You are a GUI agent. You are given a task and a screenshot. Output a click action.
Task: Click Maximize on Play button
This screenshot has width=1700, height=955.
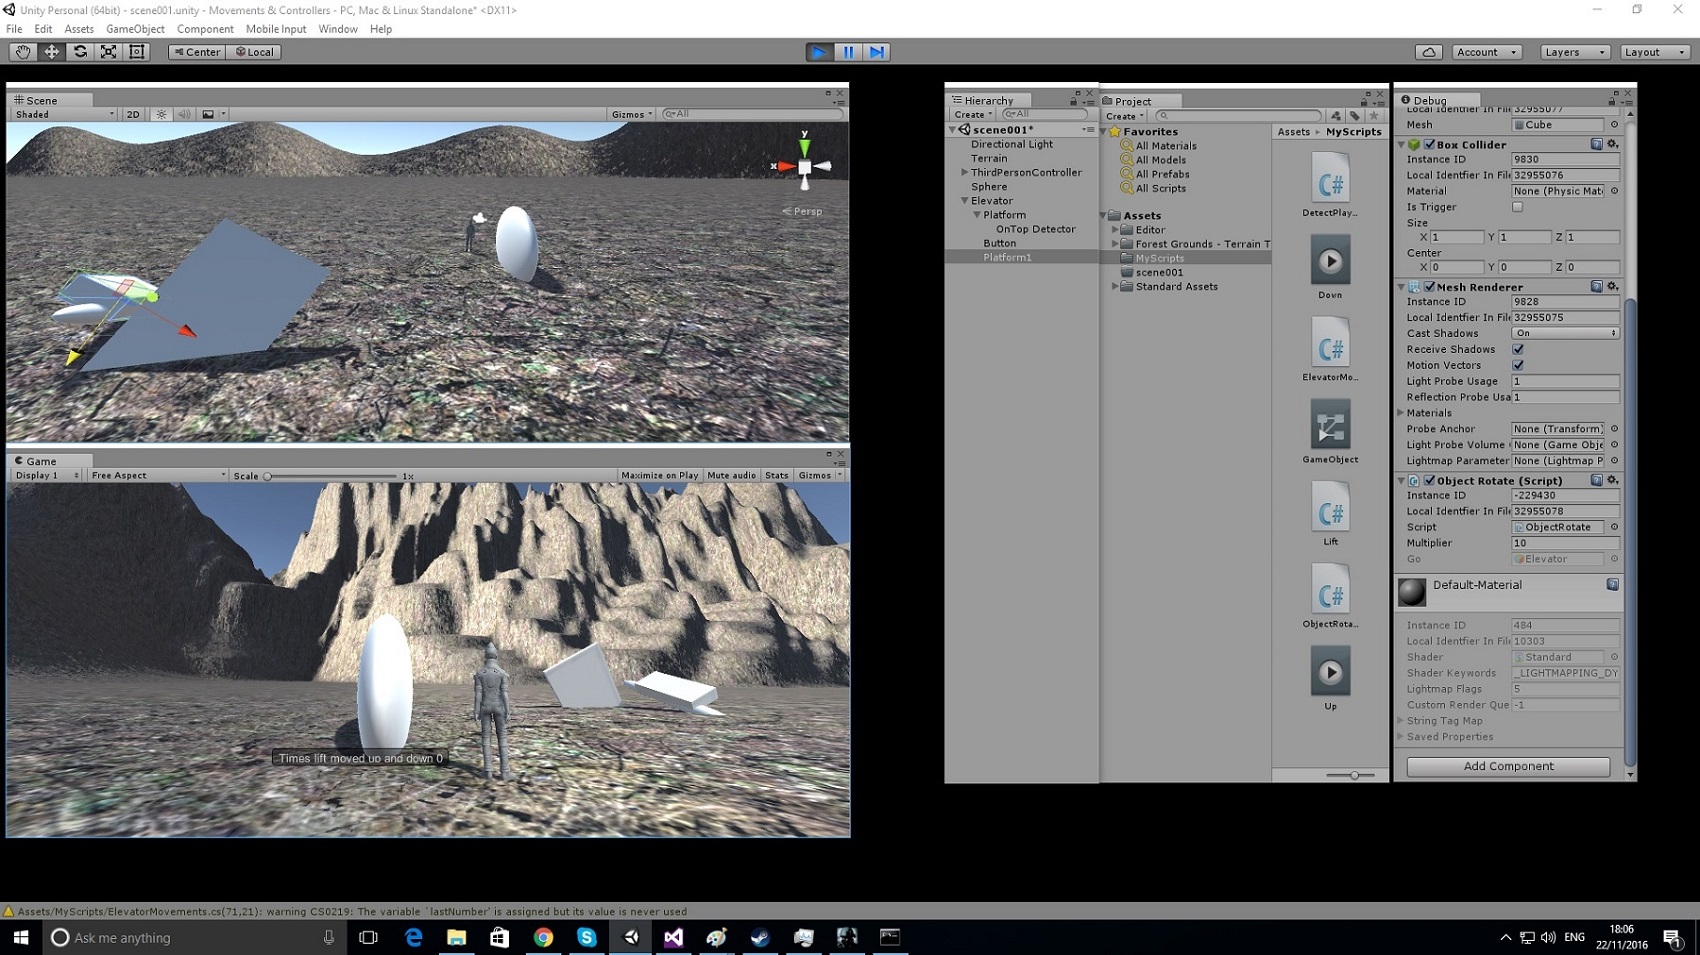coord(659,475)
